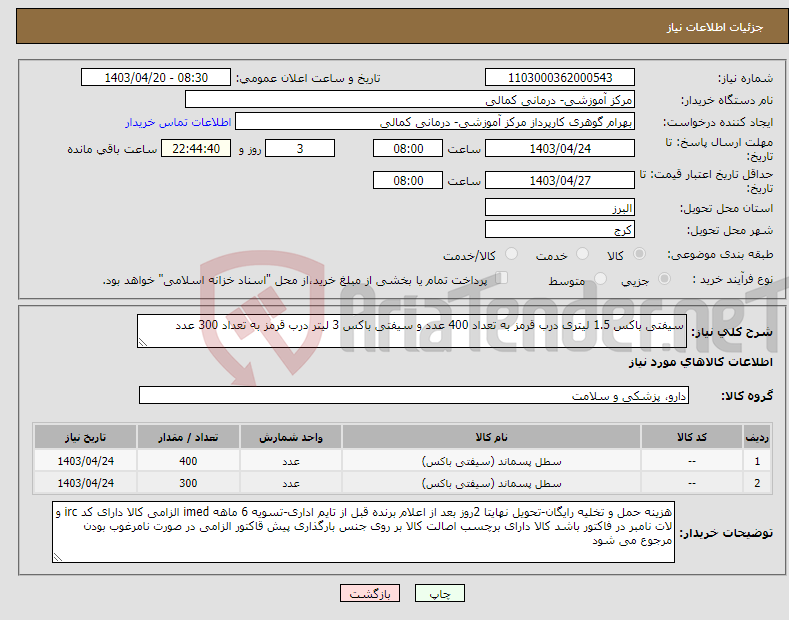
Task: Open اطلاعات تماس خریدار link
Action: pos(178,122)
